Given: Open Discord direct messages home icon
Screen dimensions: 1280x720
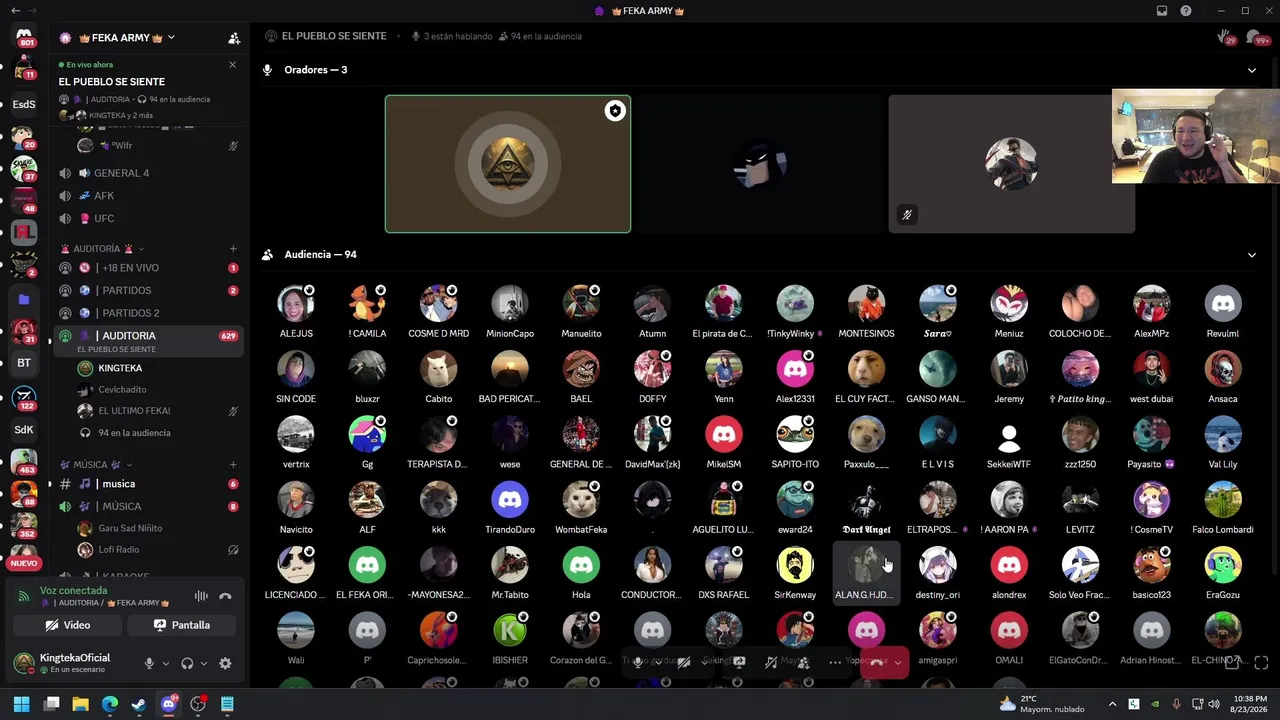Looking at the screenshot, I should [24, 37].
